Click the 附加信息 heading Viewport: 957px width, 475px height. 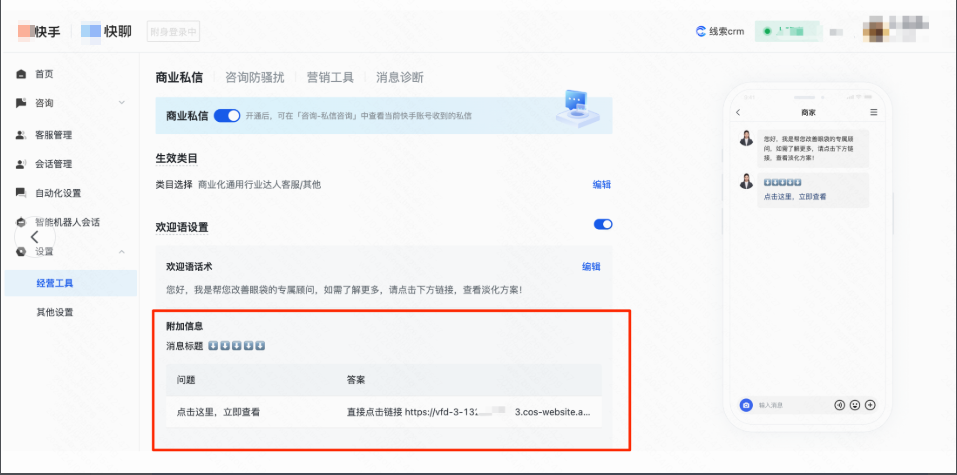184,327
